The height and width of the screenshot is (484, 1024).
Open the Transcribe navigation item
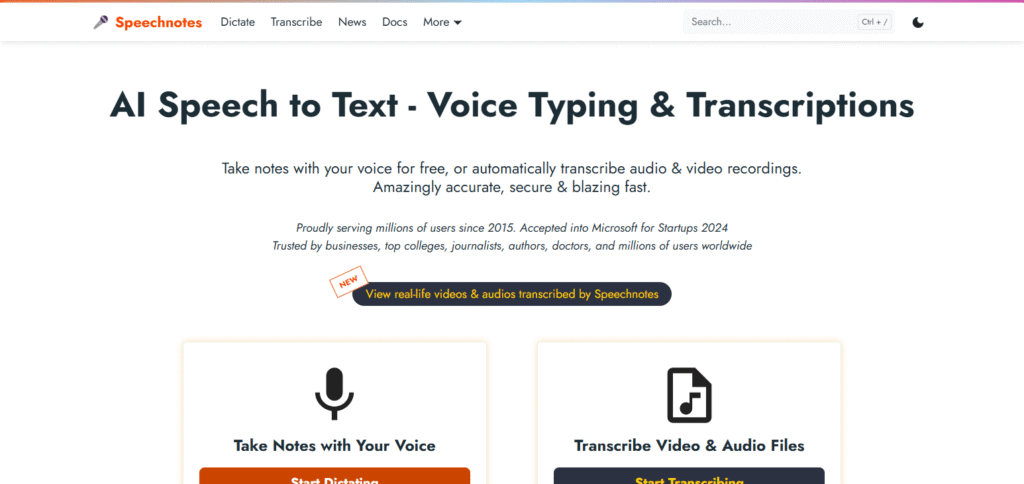[296, 22]
